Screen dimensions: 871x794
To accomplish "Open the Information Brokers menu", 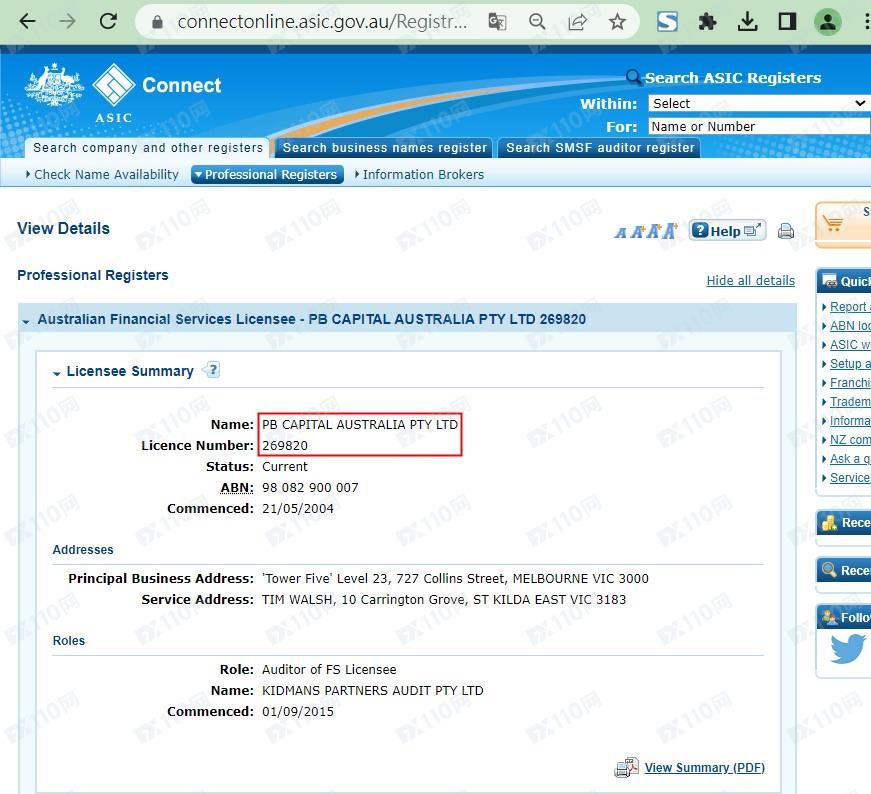I will pos(419,174).
